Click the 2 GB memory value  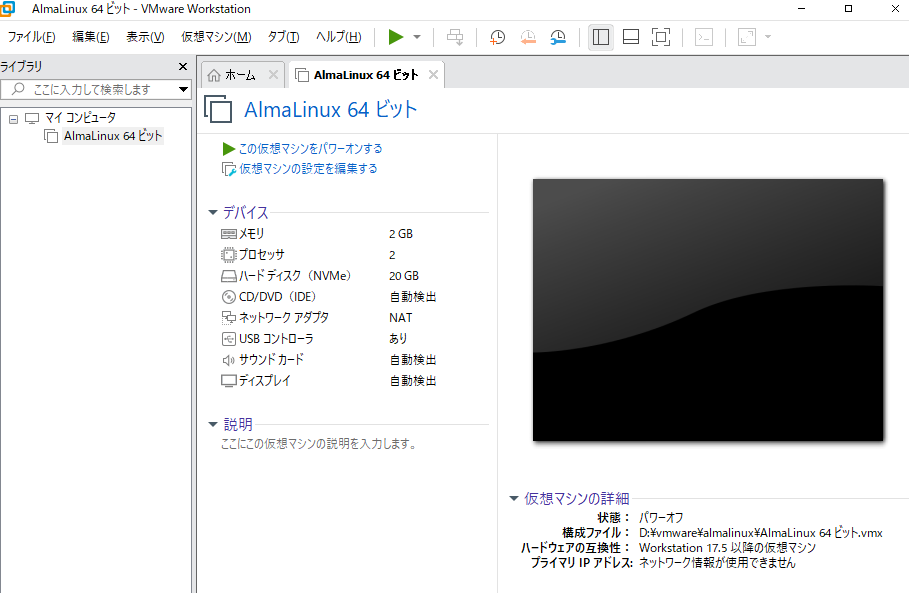[x=401, y=234]
